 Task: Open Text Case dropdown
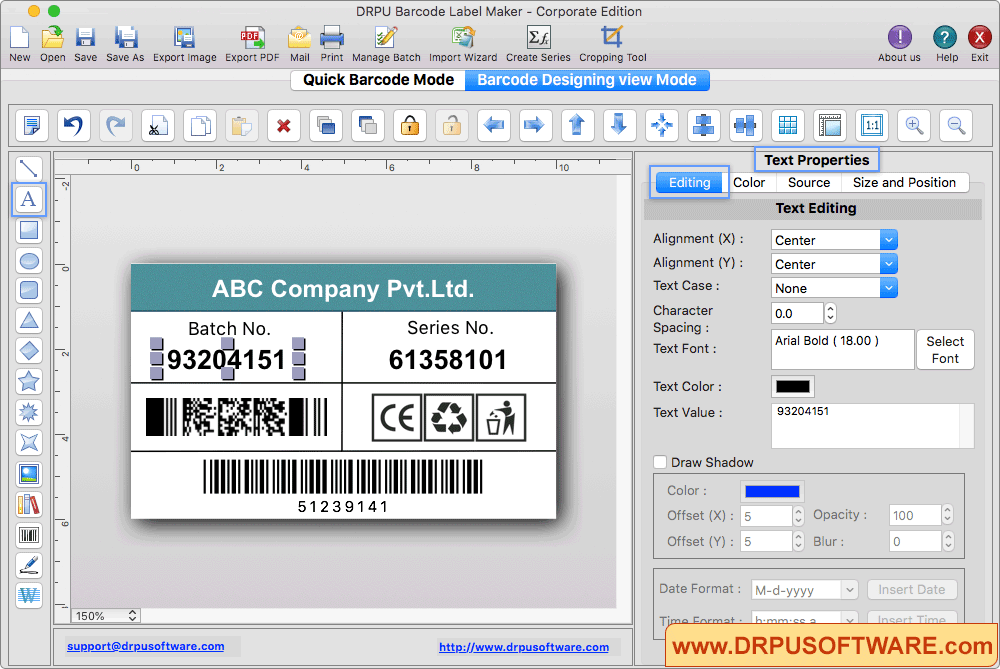pyautogui.click(x=834, y=288)
